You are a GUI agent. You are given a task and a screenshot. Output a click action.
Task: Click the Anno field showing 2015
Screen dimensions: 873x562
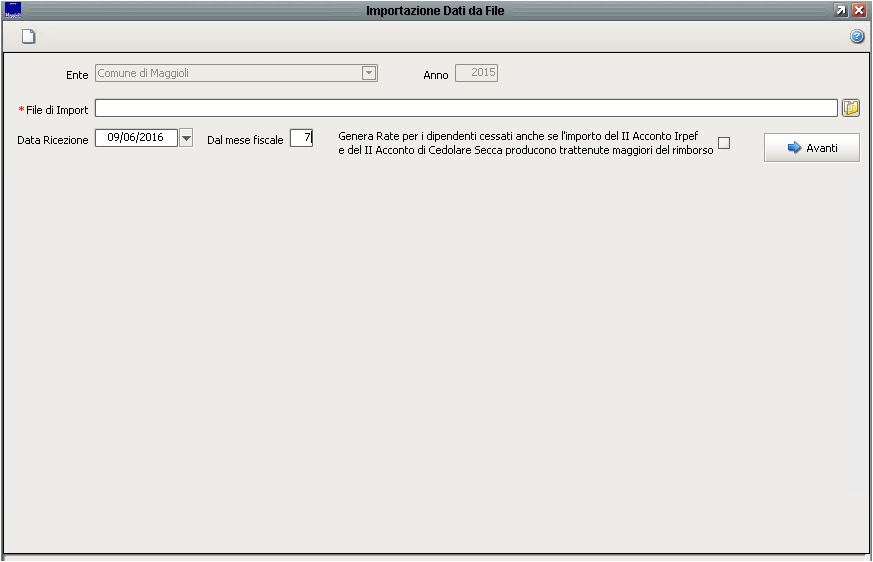(x=476, y=73)
